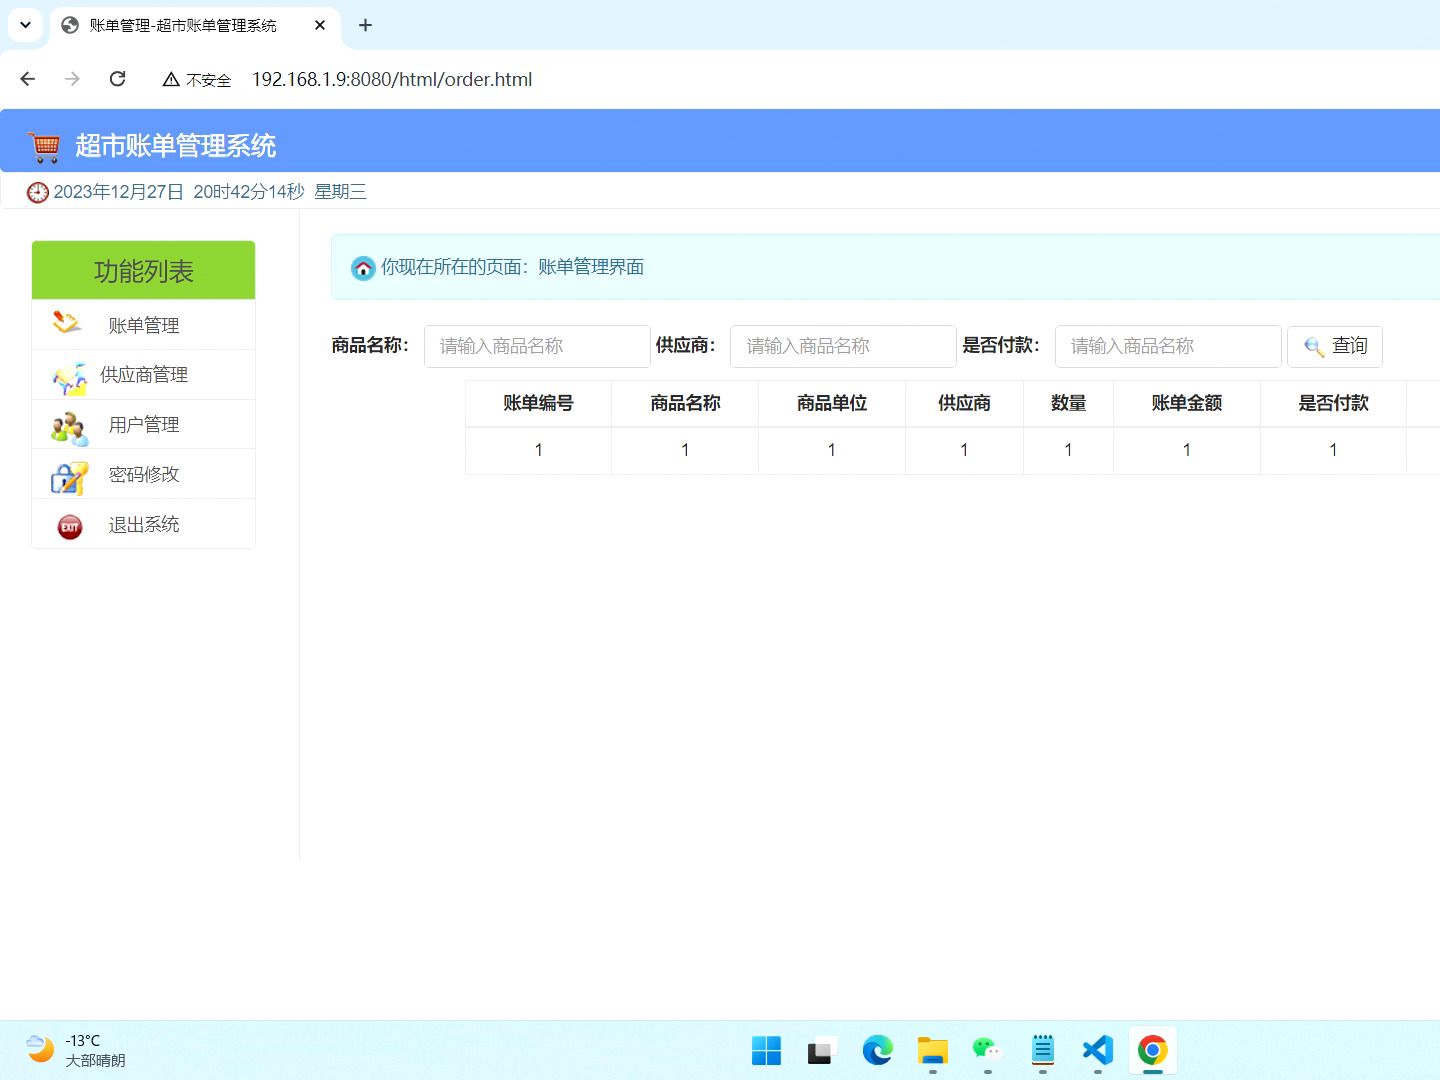Reload the page with refresh icon
This screenshot has width=1440, height=1080.
tap(117, 79)
